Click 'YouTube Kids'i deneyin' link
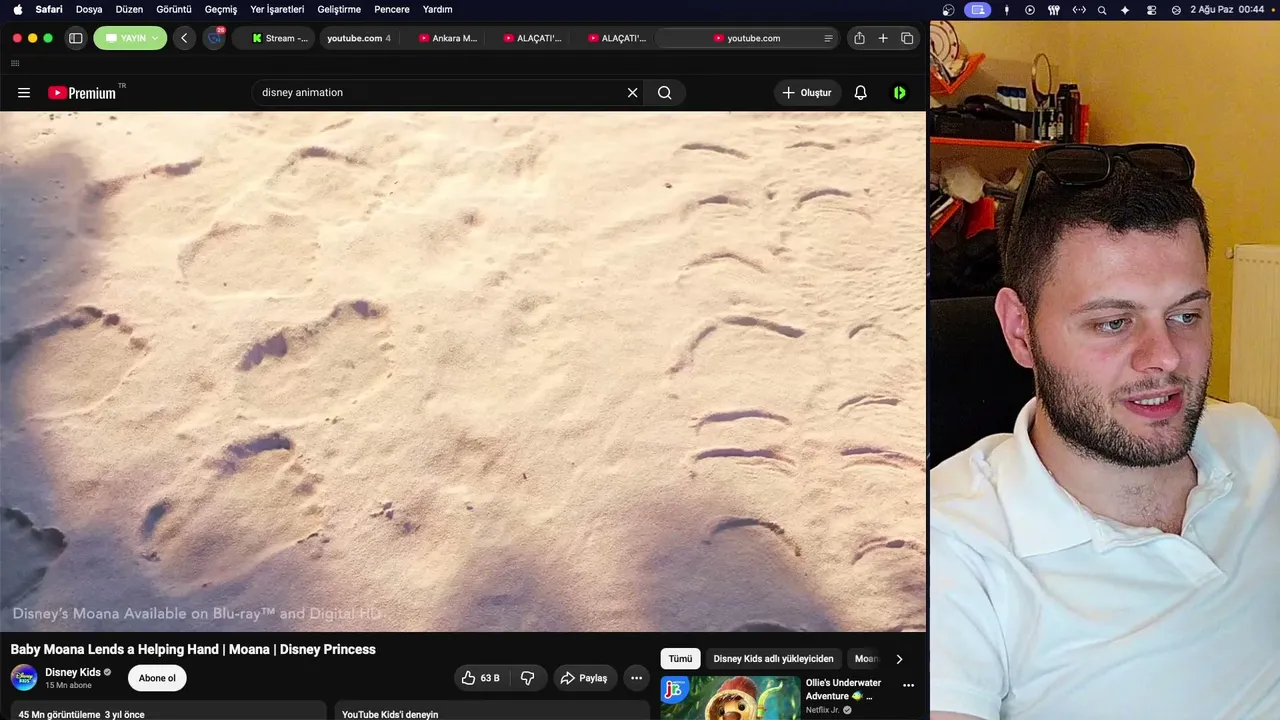Screen dimensions: 1280x720 point(390,714)
